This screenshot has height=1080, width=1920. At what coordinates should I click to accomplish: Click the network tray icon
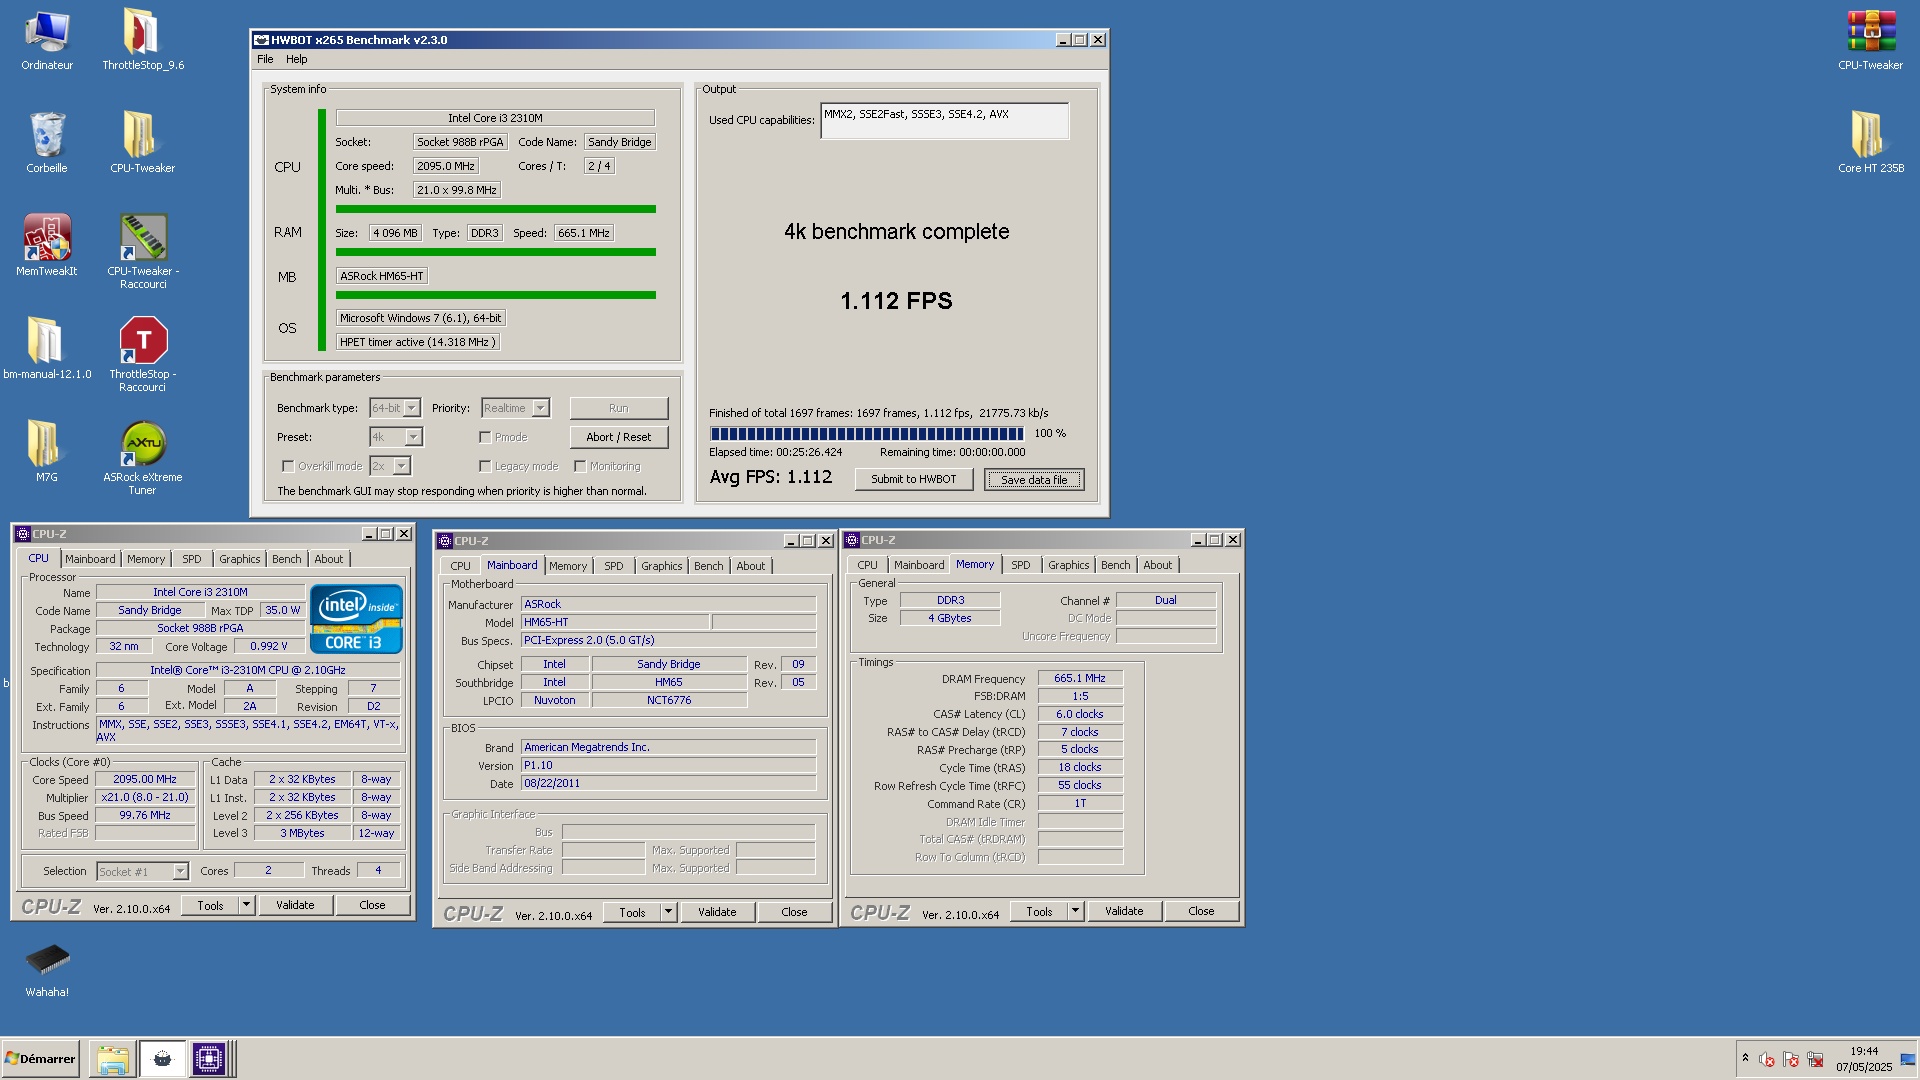coord(1815,1059)
